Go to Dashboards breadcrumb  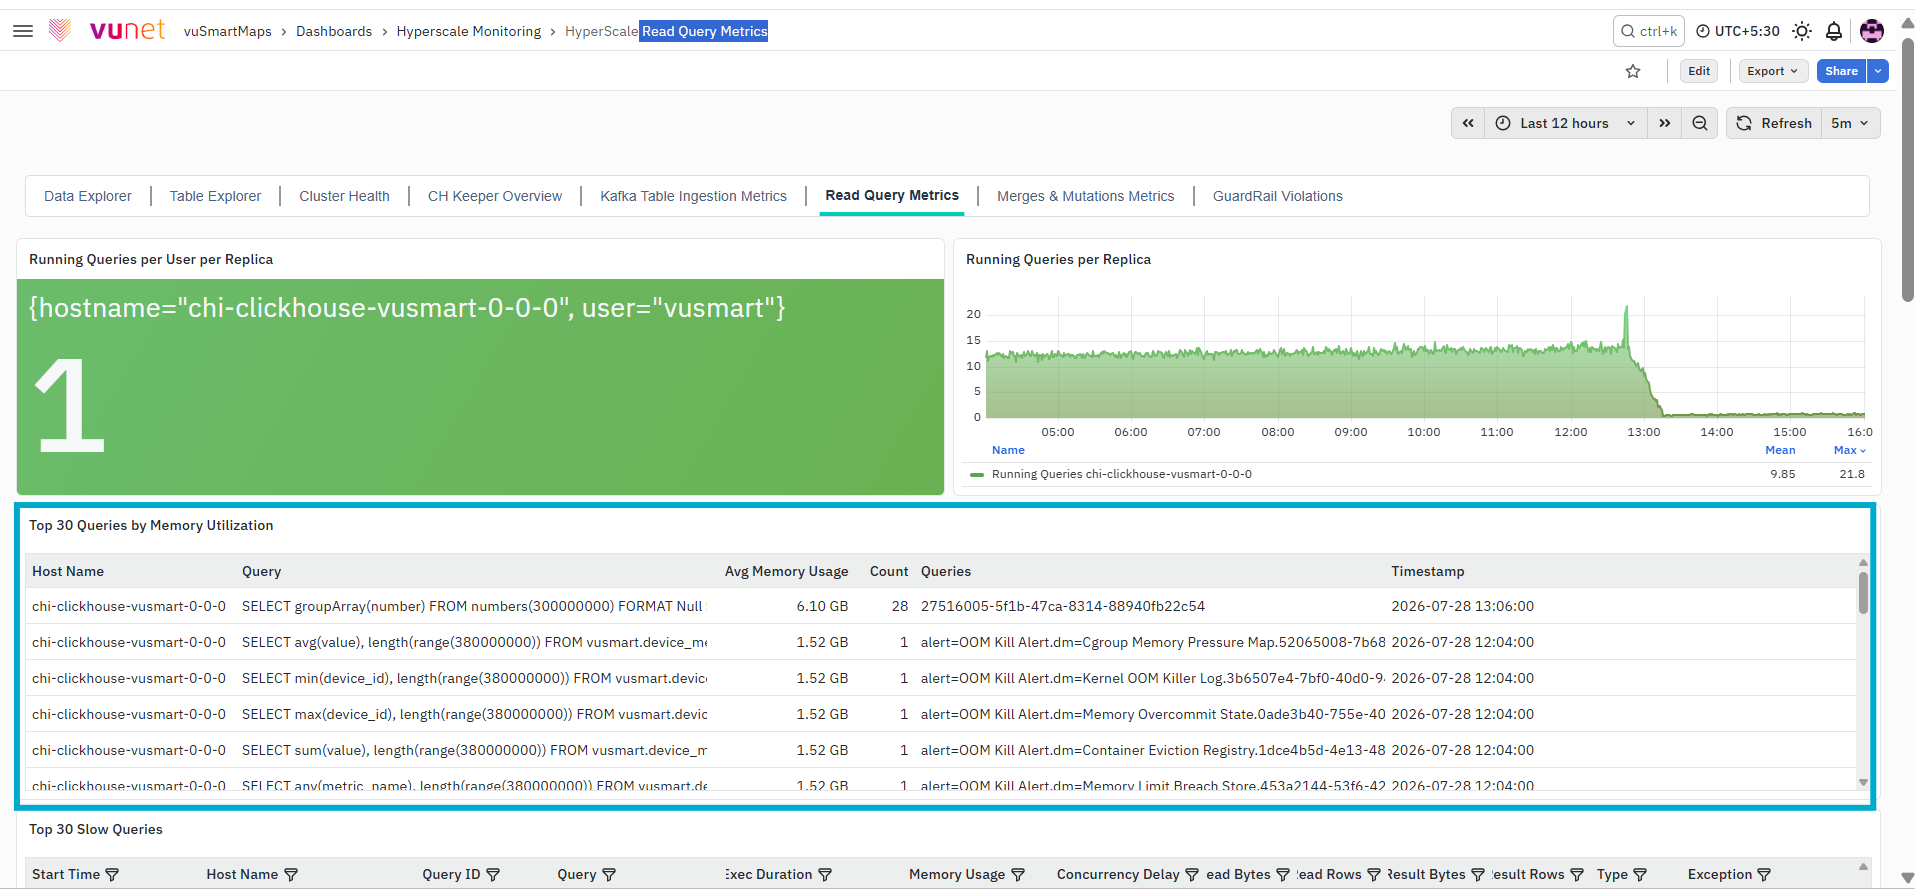click(334, 31)
